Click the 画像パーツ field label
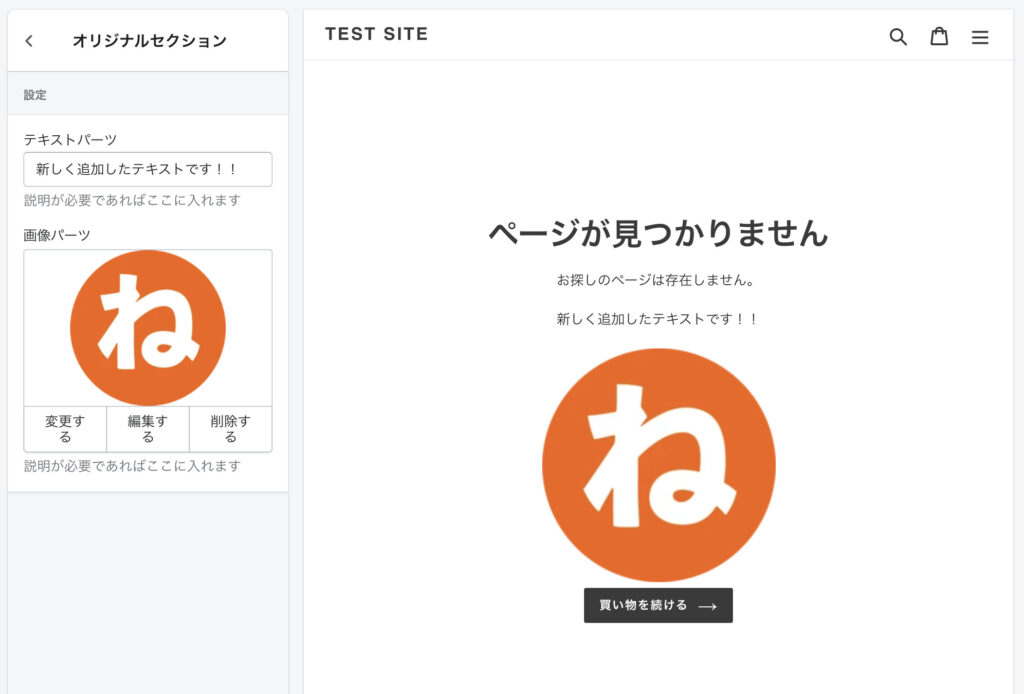 click(57, 235)
